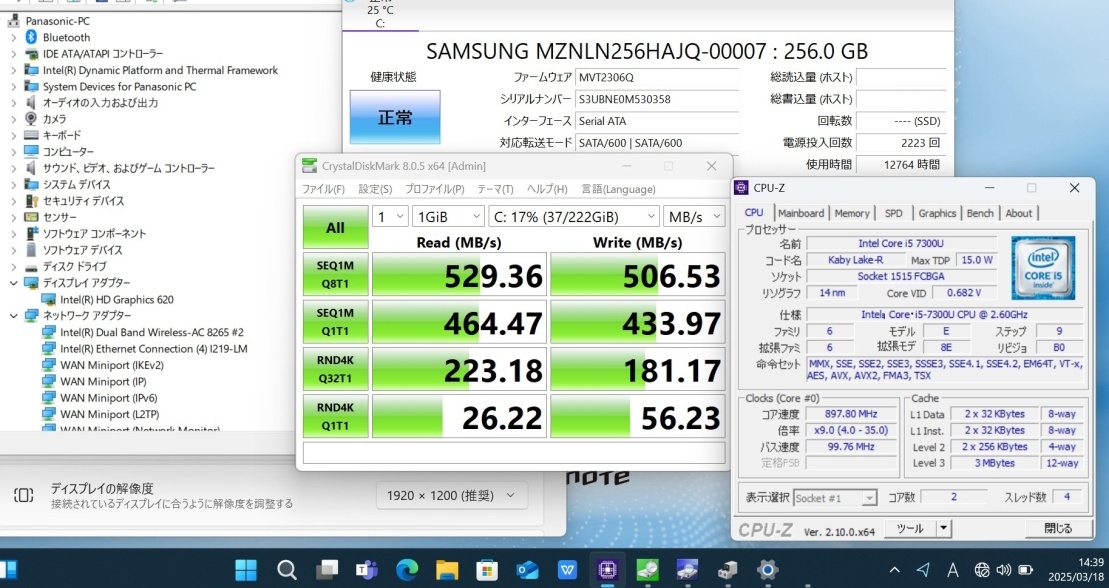1109x588 pixels.
Task: Click the Intel Core i5 logo in CPU-Z
Action: click(x=1043, y=268)
